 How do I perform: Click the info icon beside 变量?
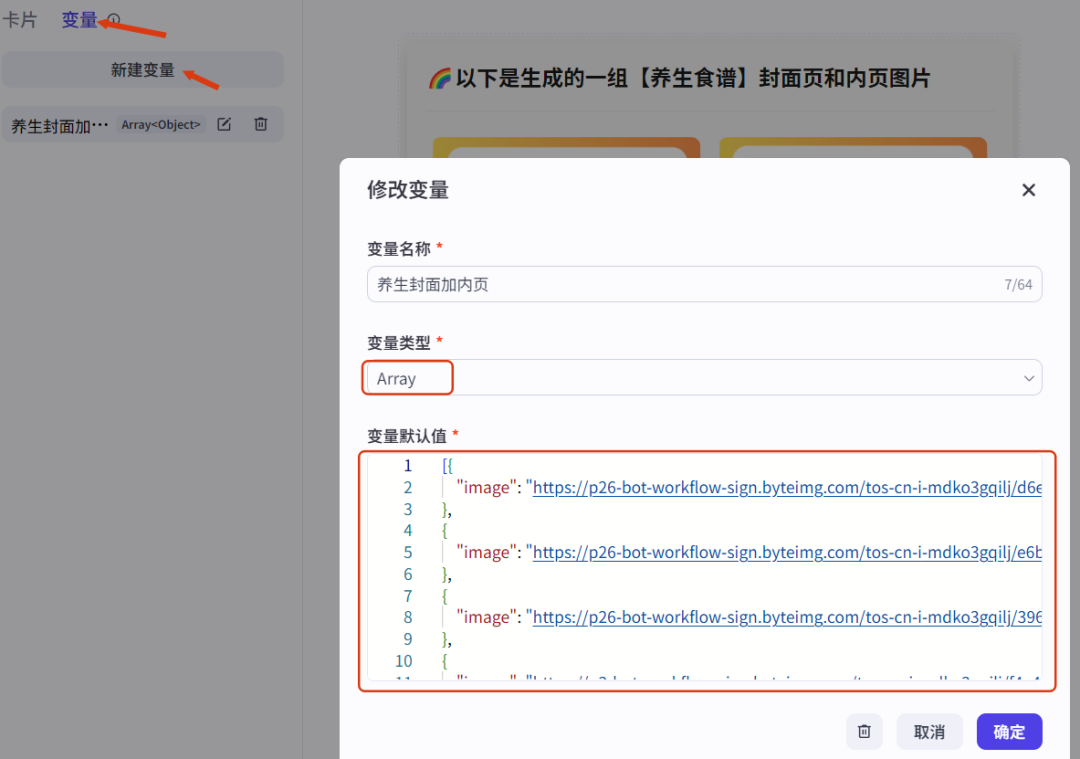114,20
